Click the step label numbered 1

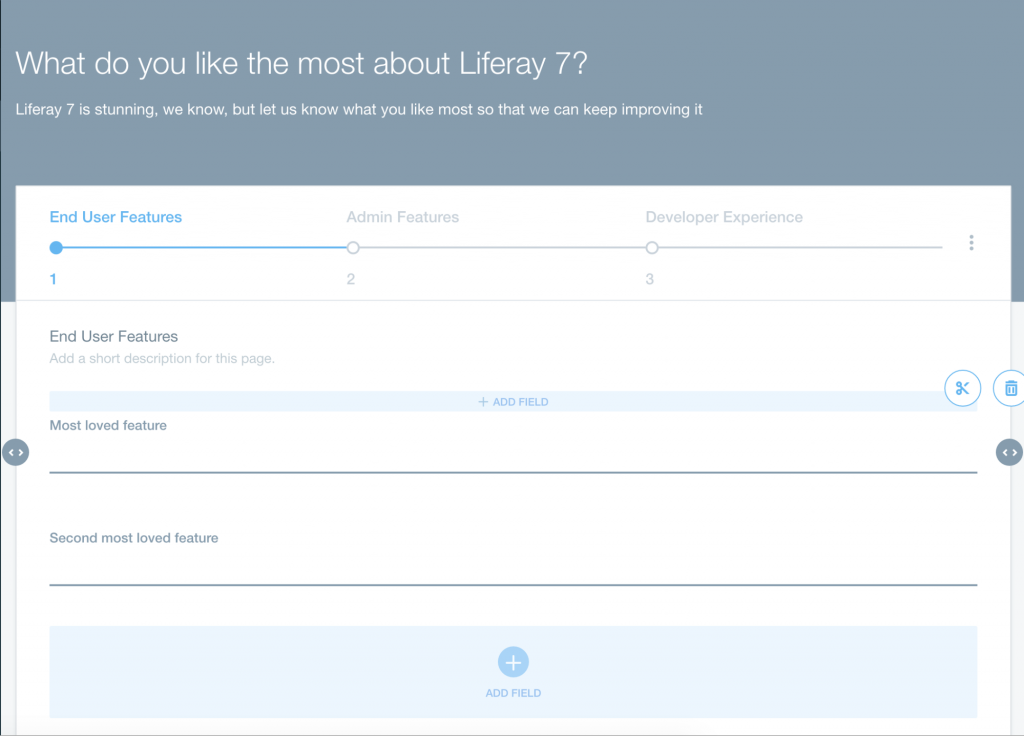pyautogui.click(x=53, y=278)
